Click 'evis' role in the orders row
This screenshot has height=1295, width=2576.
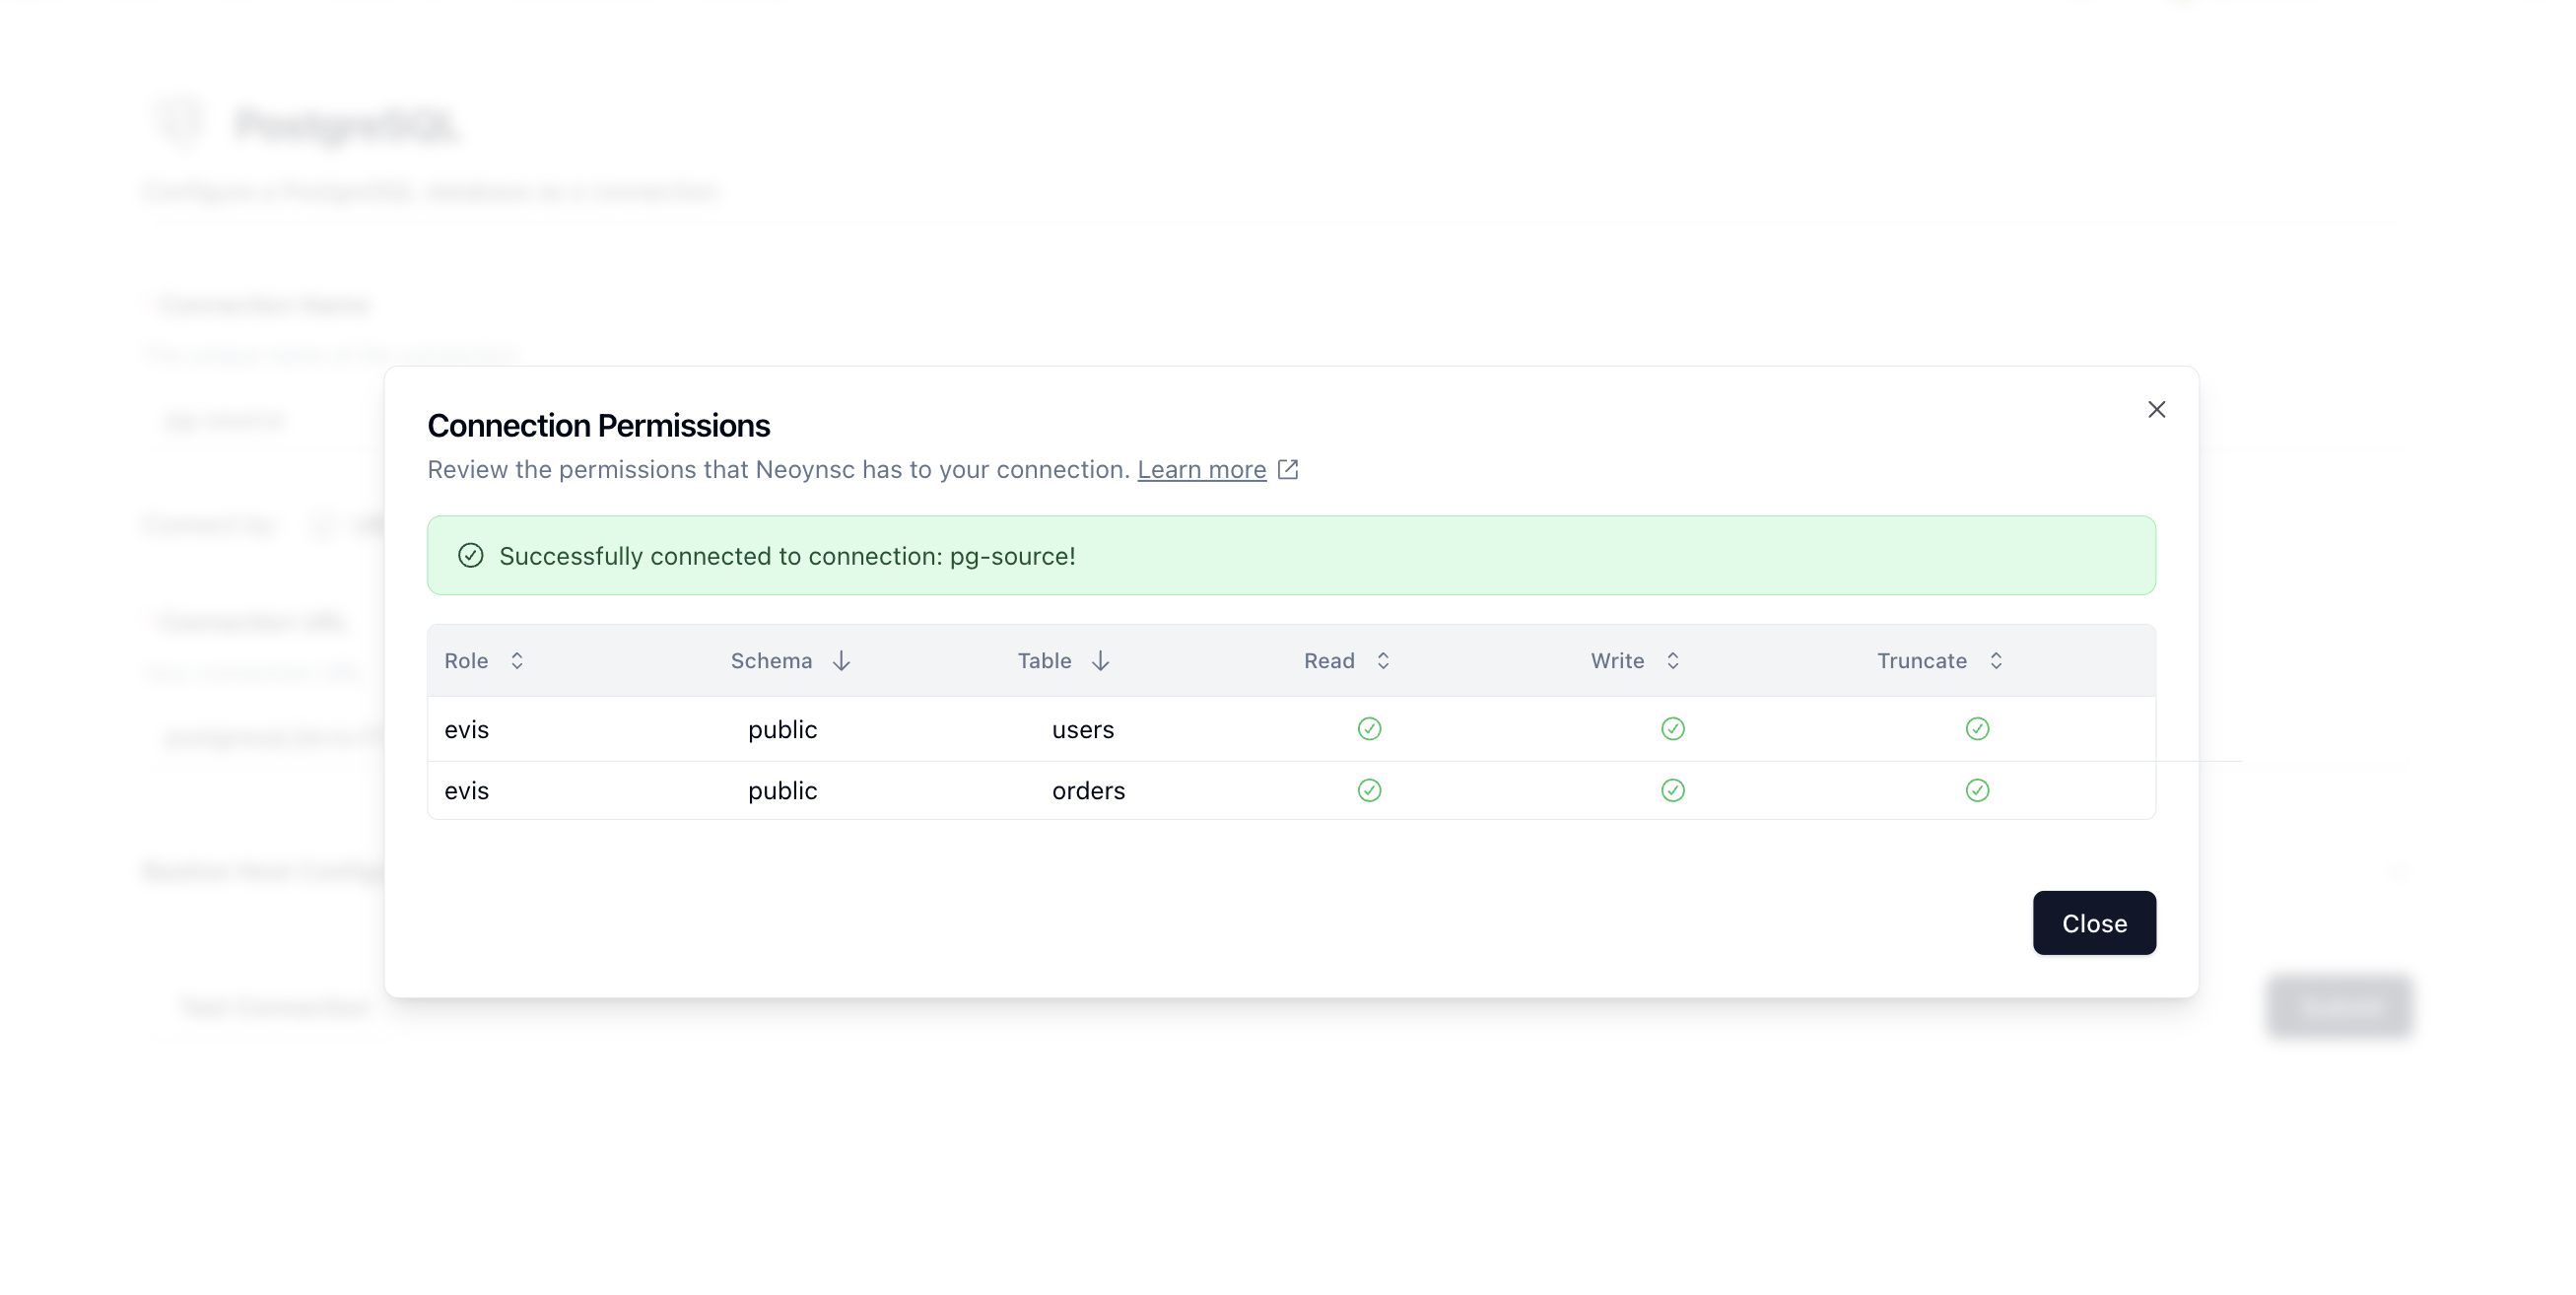466,791
